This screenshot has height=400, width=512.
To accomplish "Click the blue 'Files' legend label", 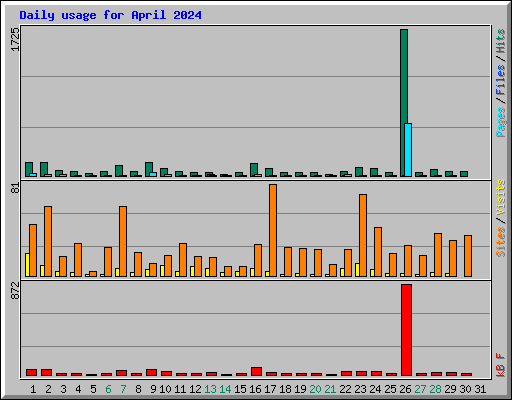I will [x=500, y=79].
